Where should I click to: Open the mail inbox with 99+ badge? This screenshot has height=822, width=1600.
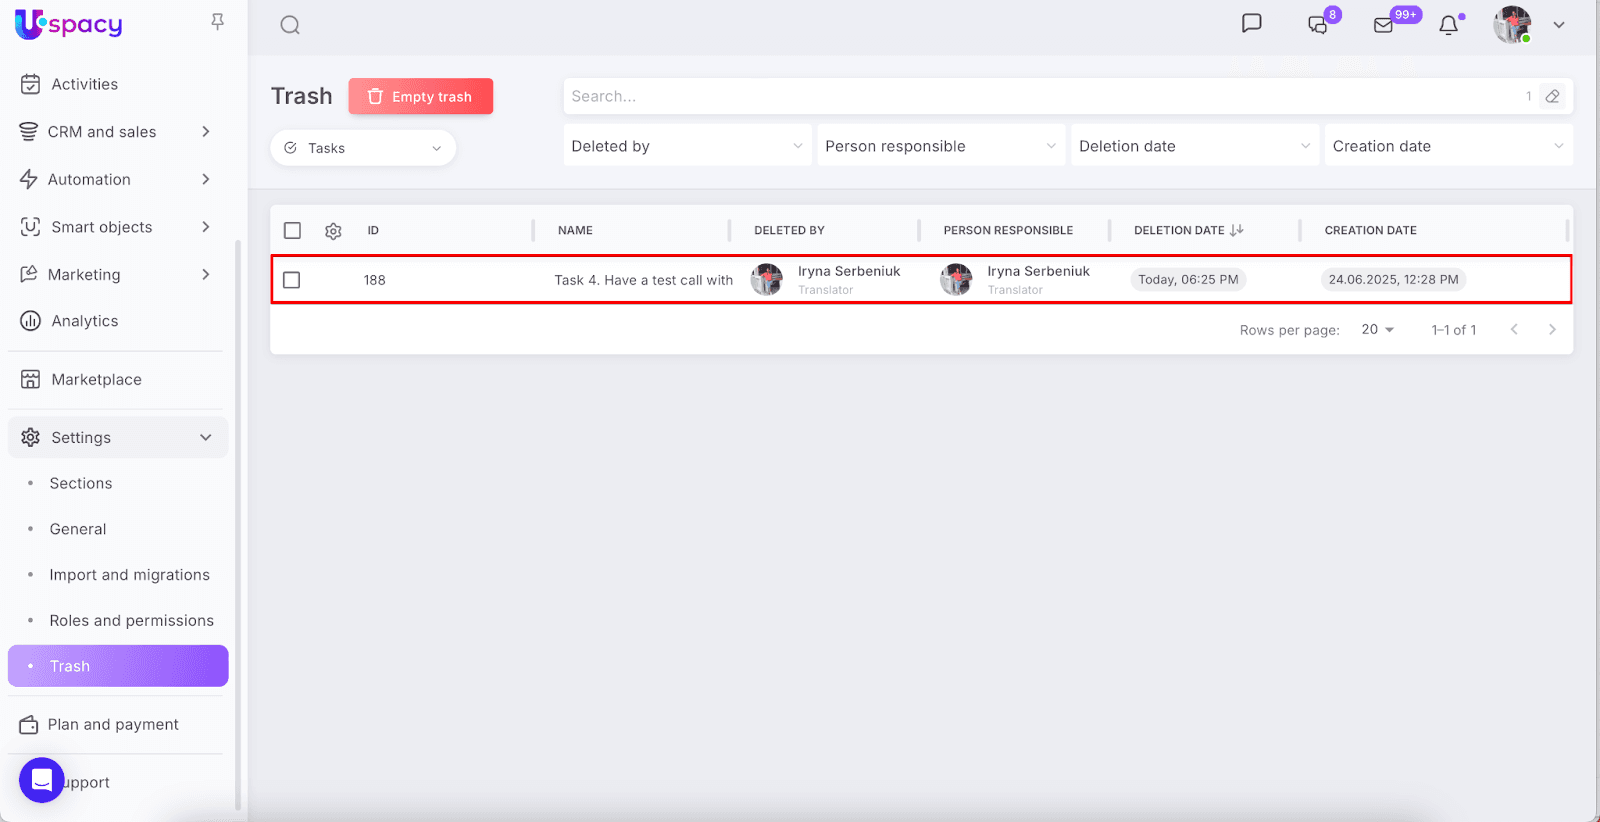1384,25
